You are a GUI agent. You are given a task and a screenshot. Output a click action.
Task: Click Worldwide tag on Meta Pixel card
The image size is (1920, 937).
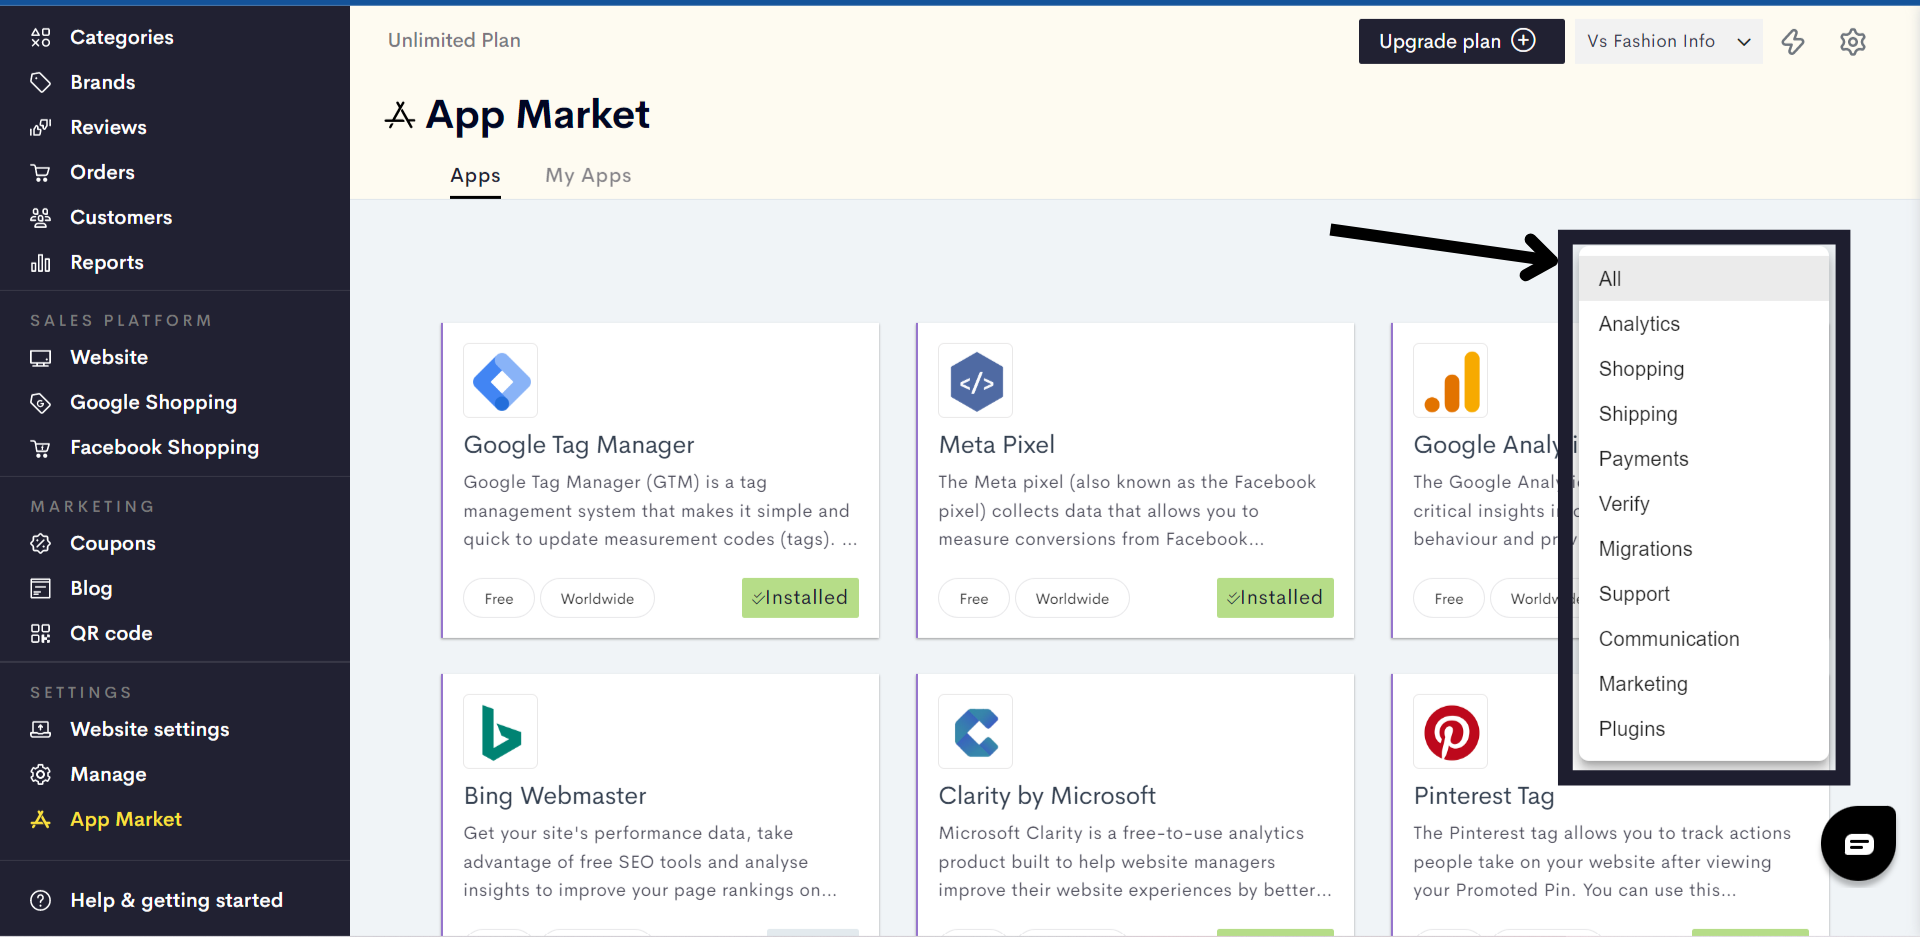(x=1072, y=599)
